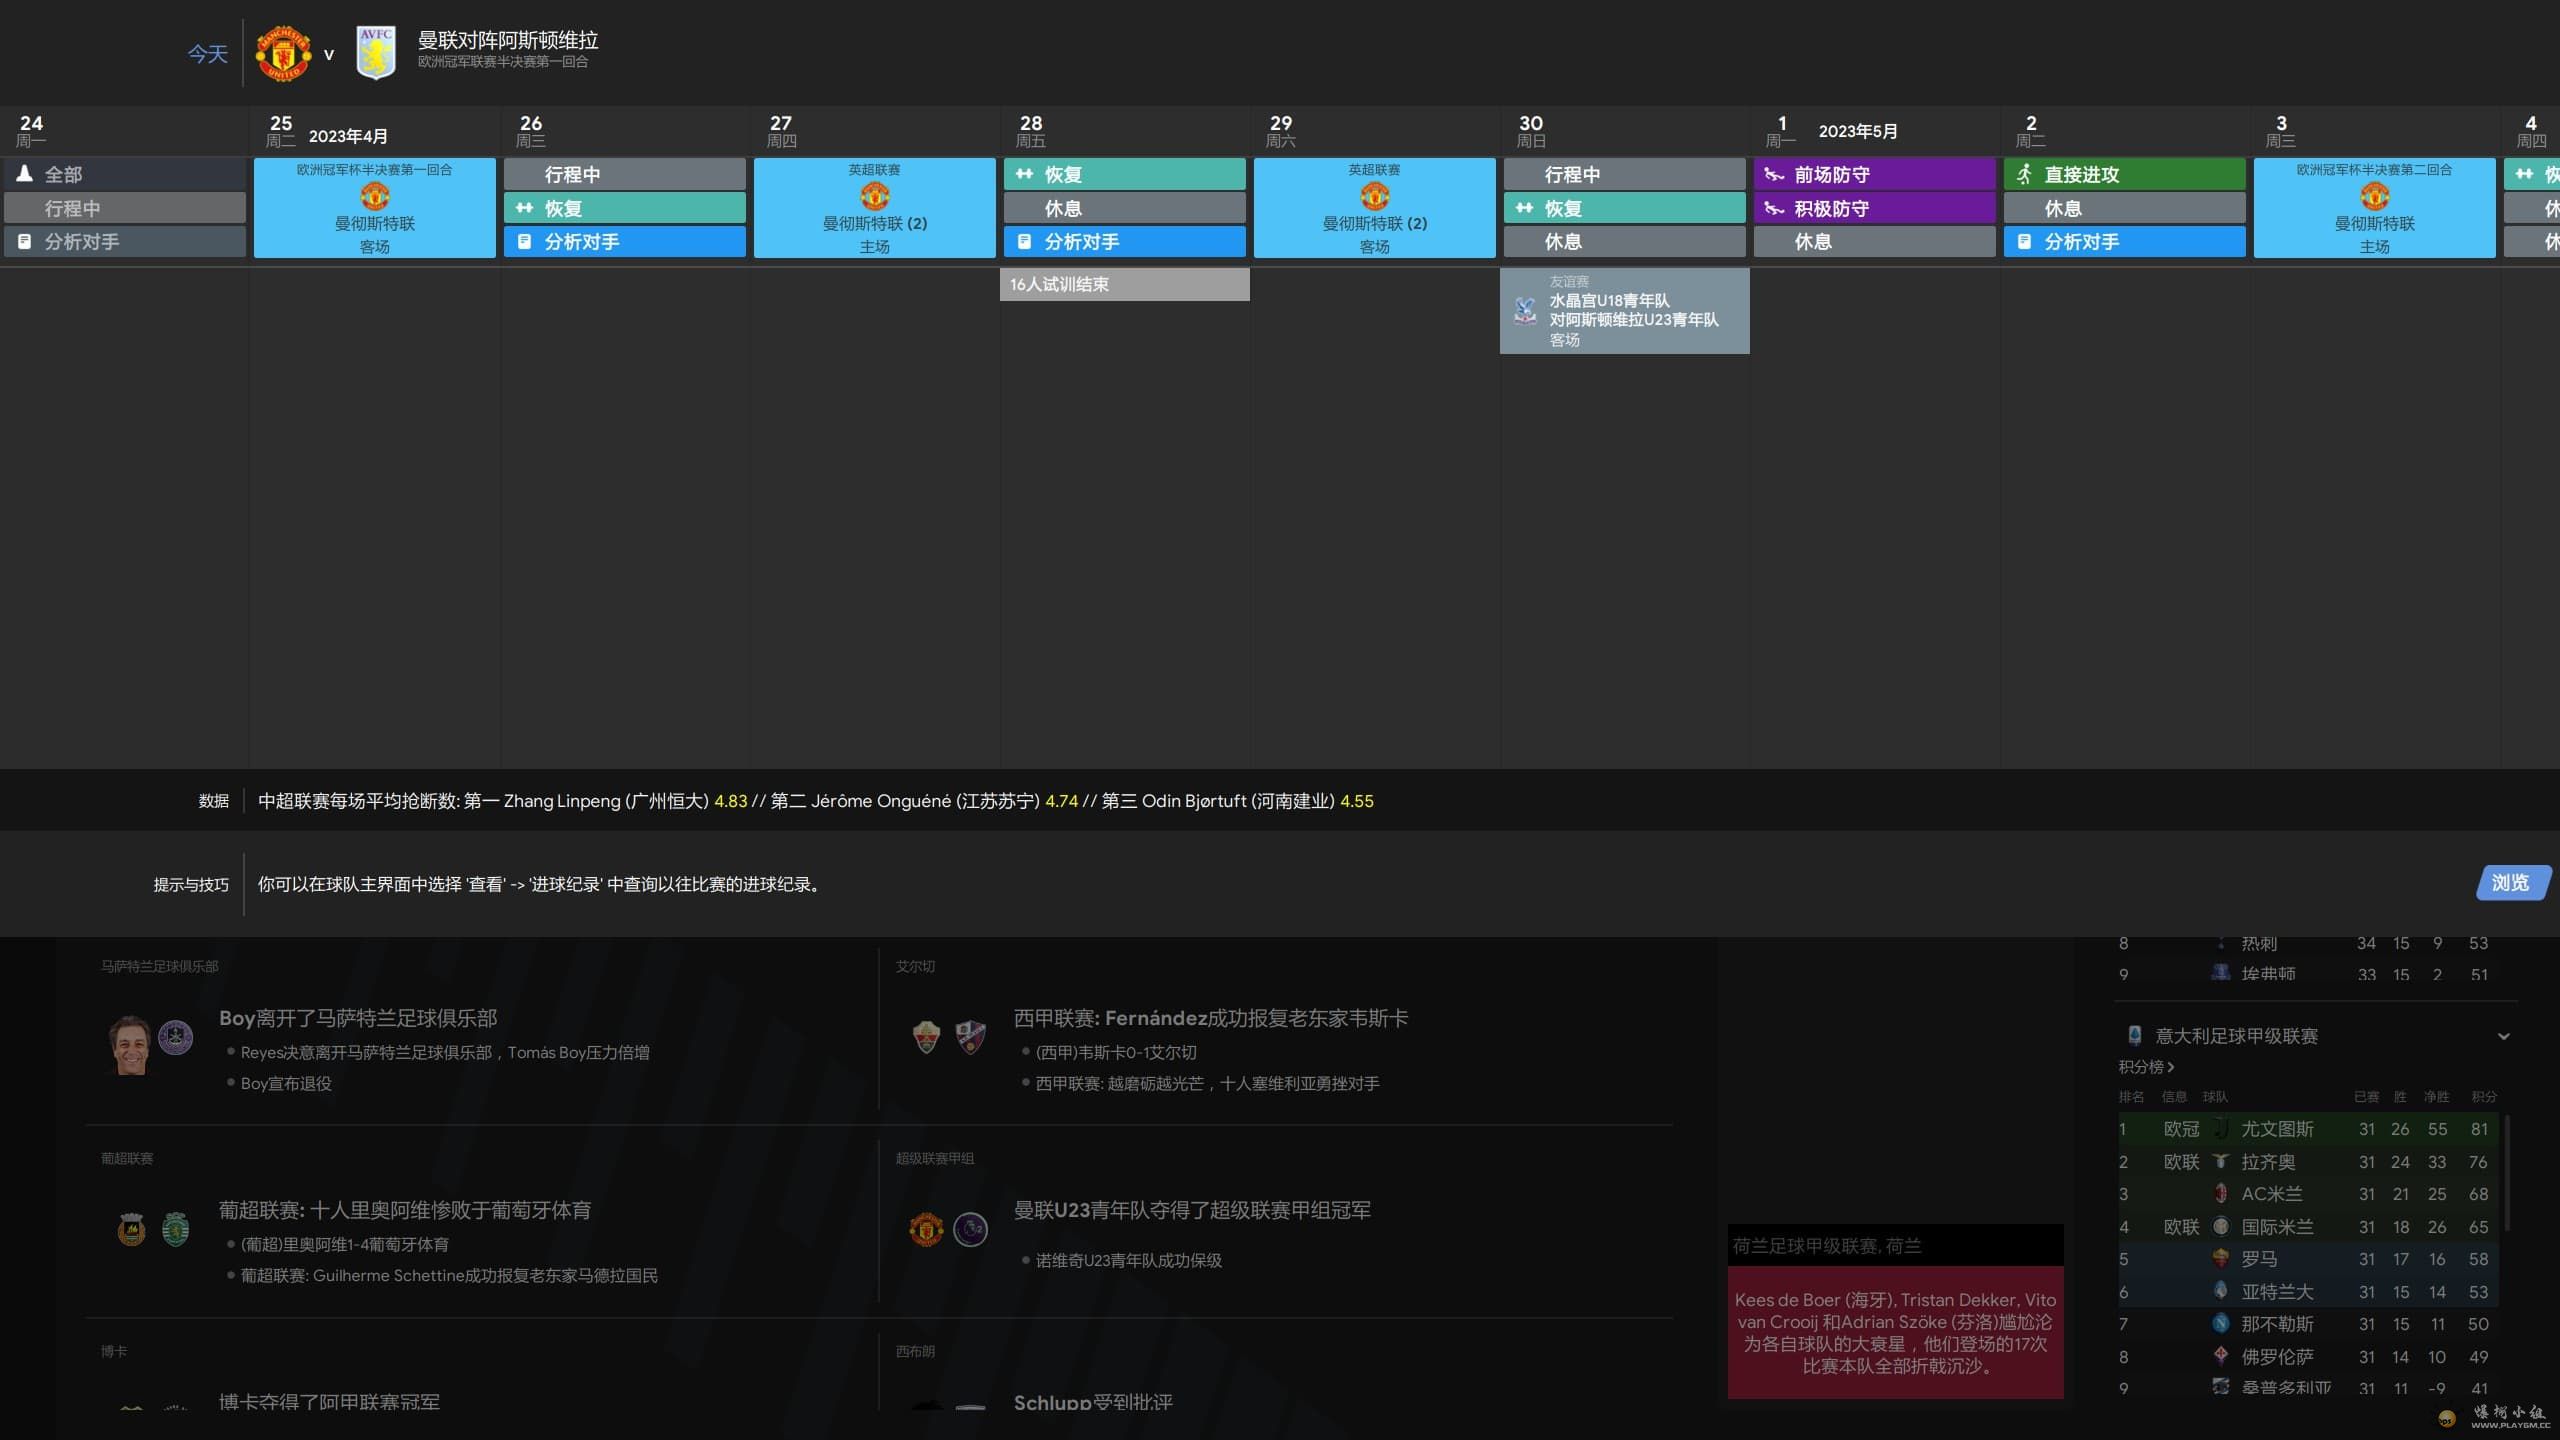Click the 行程中 block on Sunday 30
The height and width of the screenshot is (1440, 2560).
coord(1625,174)
